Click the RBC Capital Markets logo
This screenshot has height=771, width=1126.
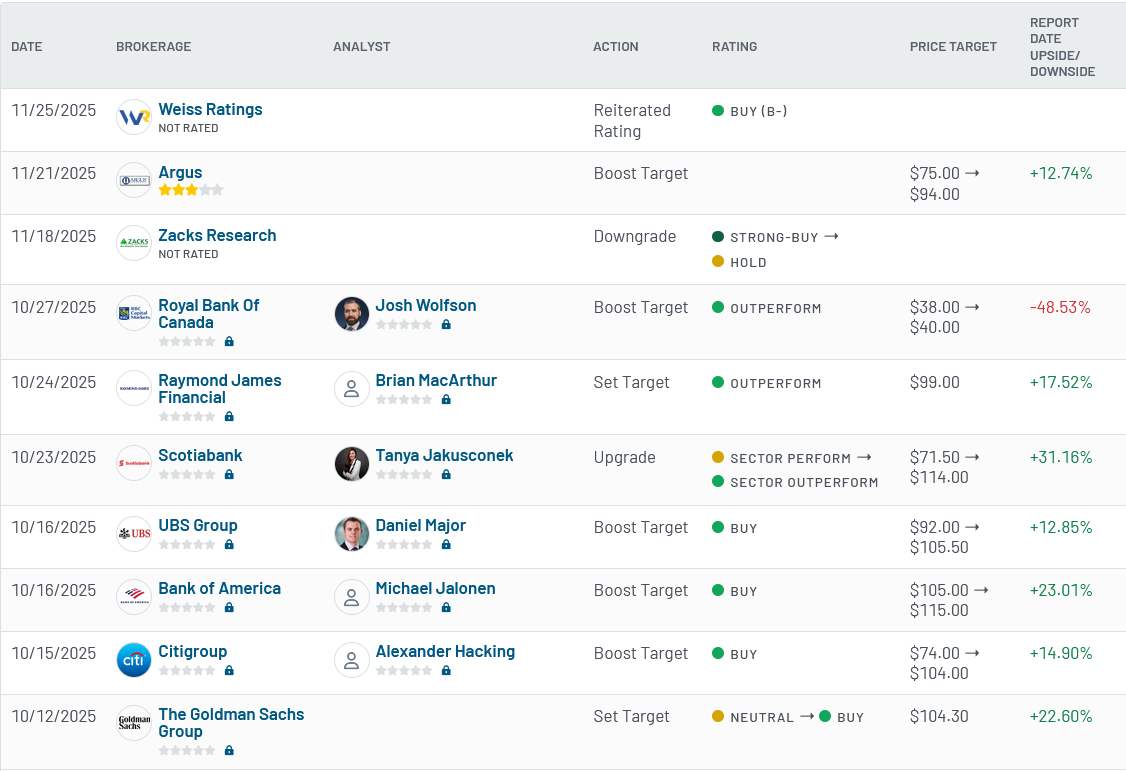tap(134, 314)
